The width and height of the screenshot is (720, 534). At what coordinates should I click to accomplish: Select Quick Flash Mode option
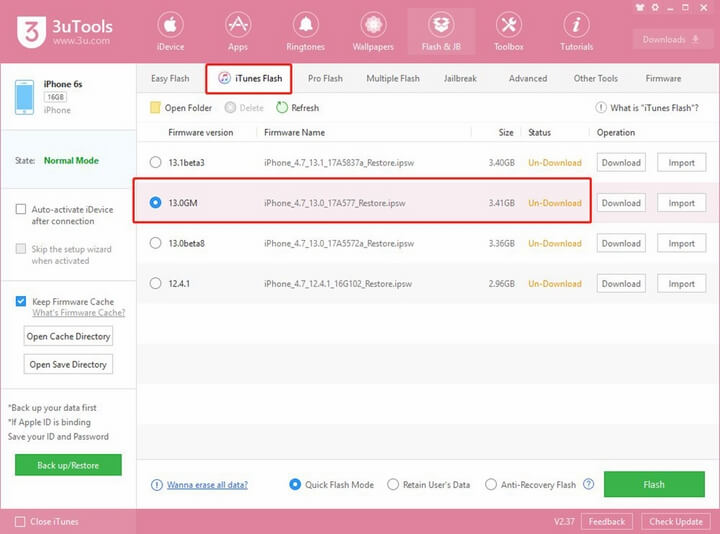[x=295, y=484]
